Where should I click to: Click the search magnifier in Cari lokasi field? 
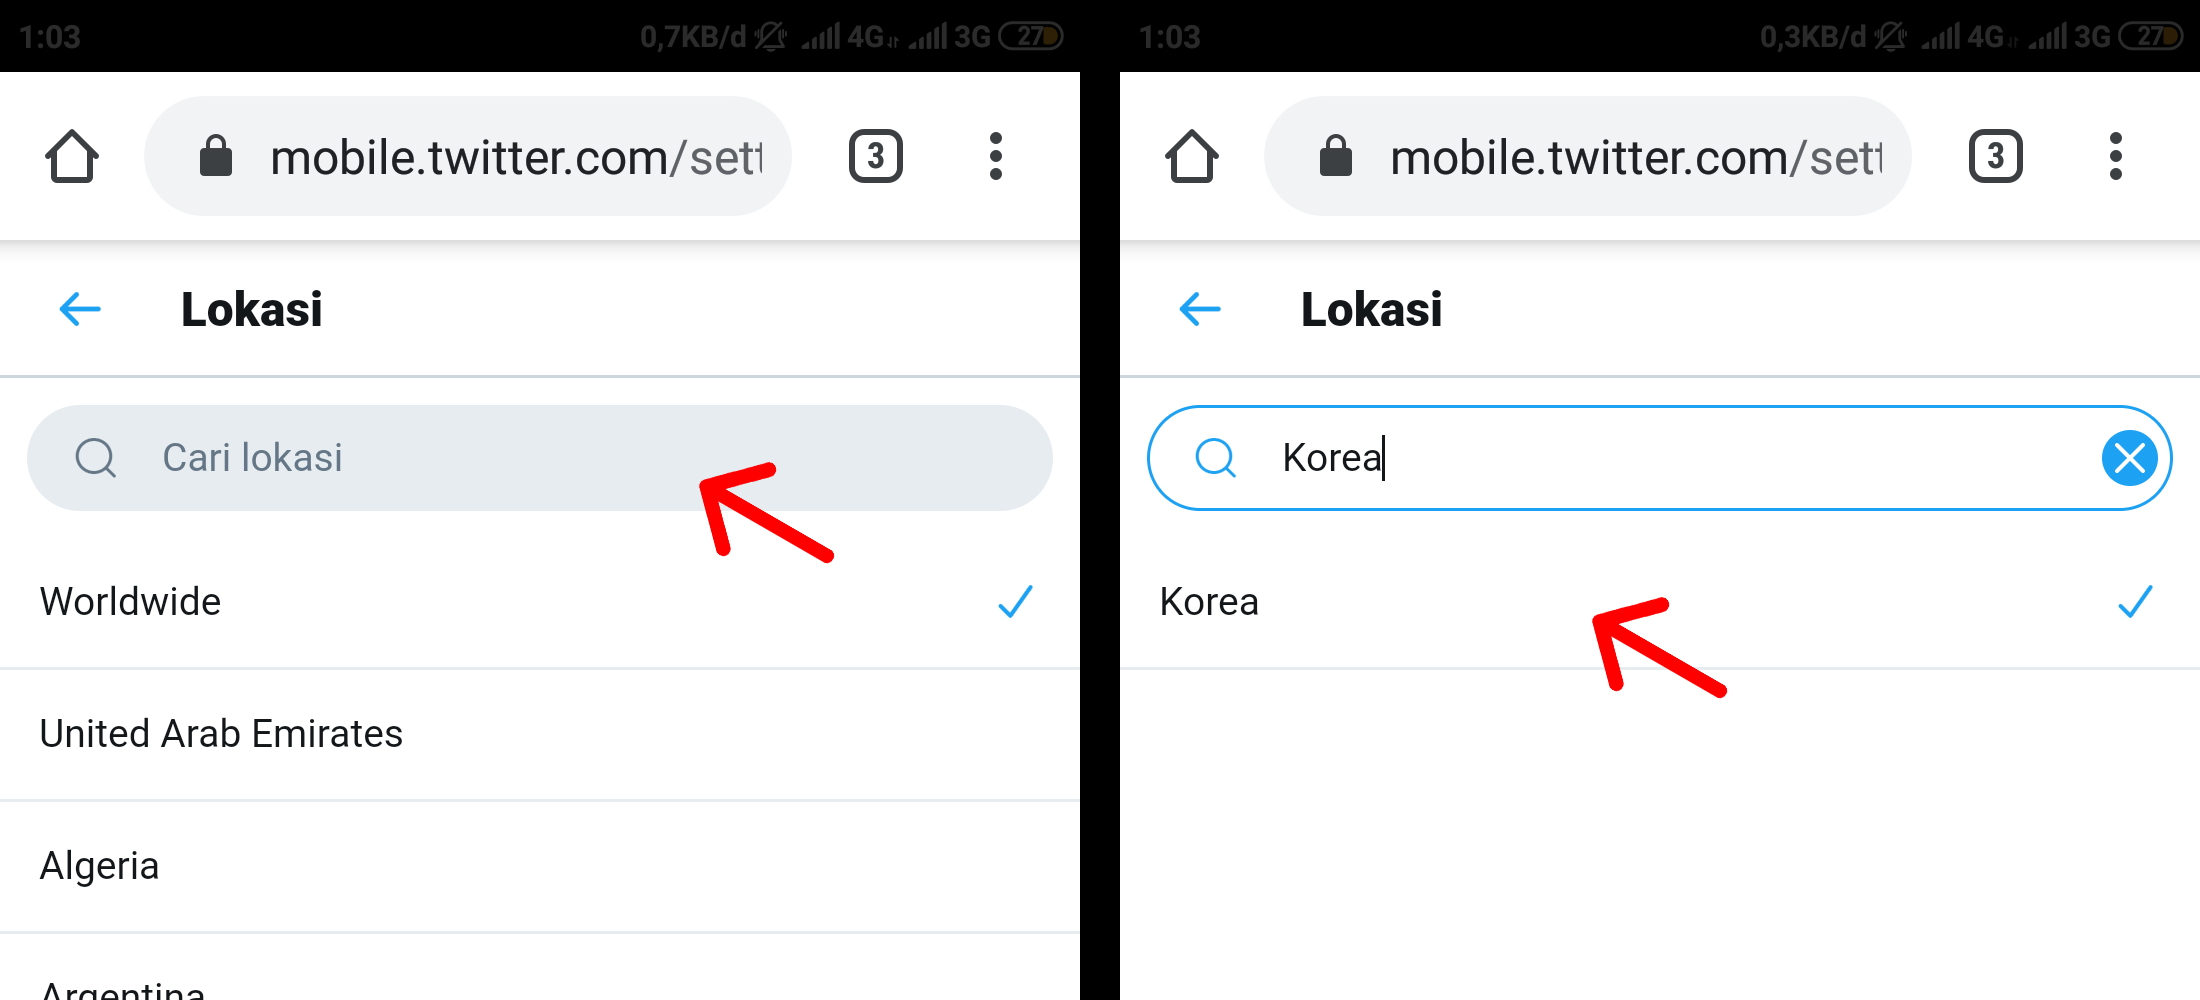tap(95, 458)
